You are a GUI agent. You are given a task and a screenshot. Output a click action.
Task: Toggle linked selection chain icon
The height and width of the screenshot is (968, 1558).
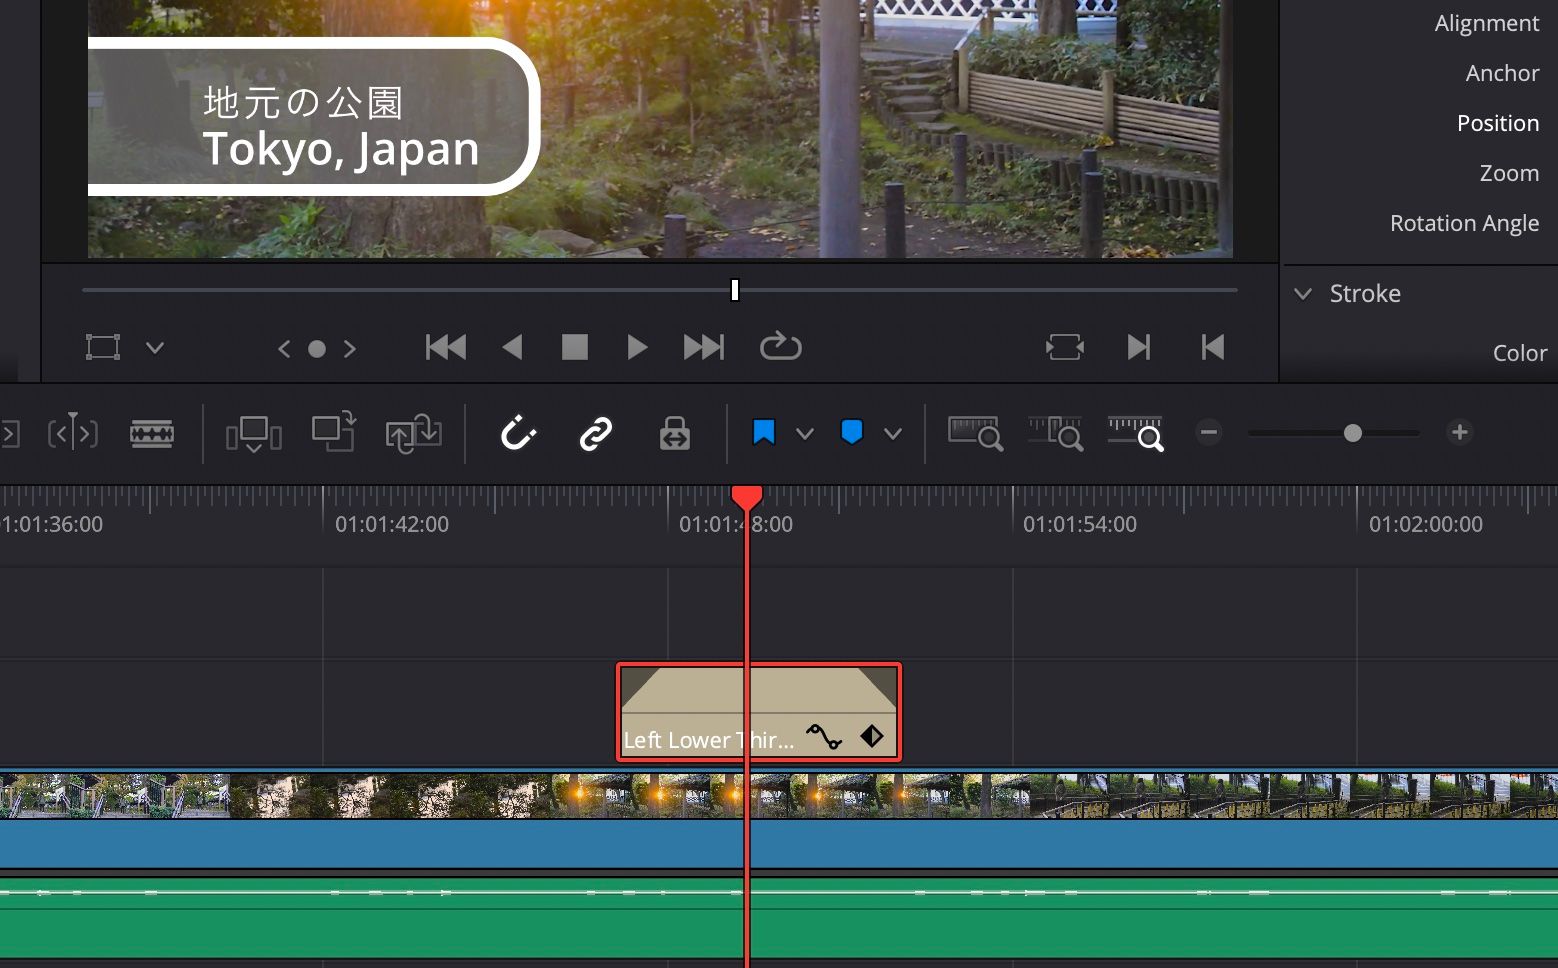595,434
